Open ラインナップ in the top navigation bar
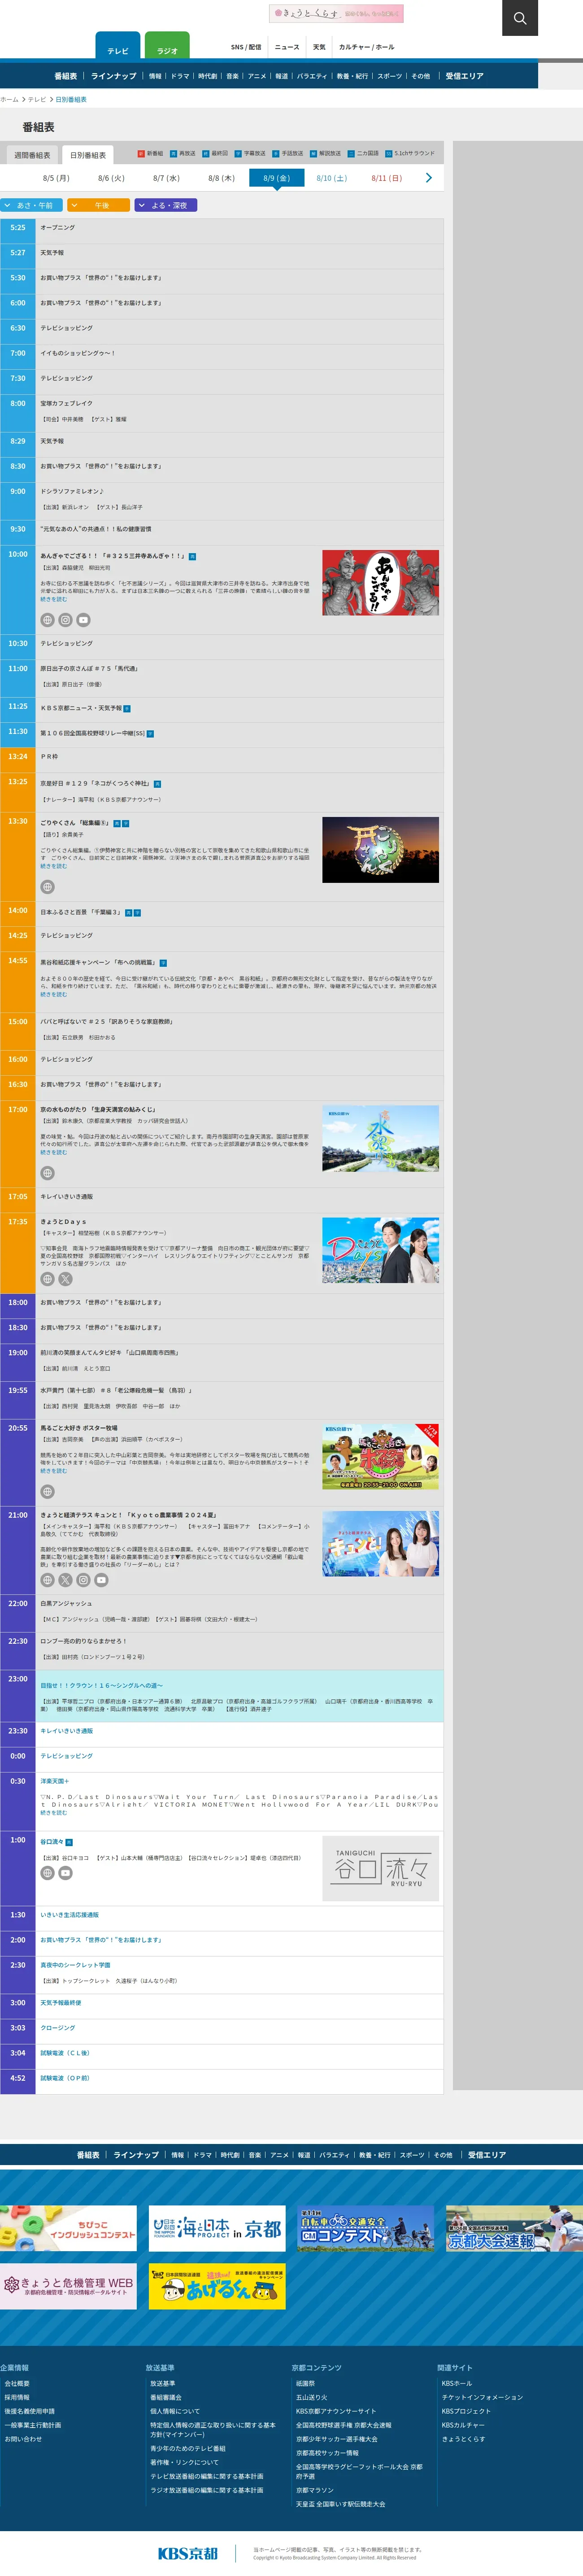This screenshot has width=583, height=2576. (x=113, y=76)
